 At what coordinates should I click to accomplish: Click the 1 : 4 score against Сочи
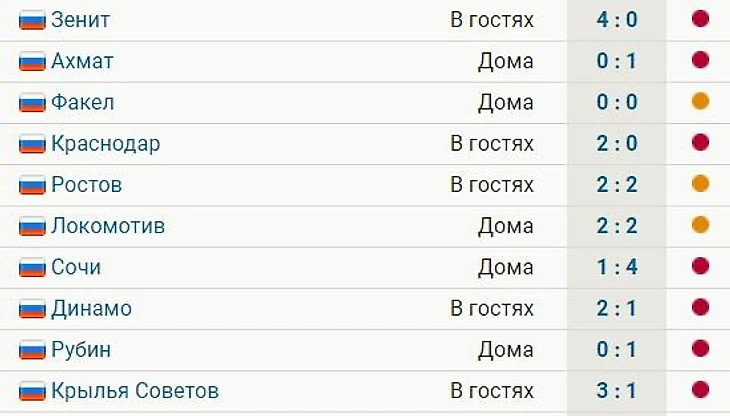(616, 267)
